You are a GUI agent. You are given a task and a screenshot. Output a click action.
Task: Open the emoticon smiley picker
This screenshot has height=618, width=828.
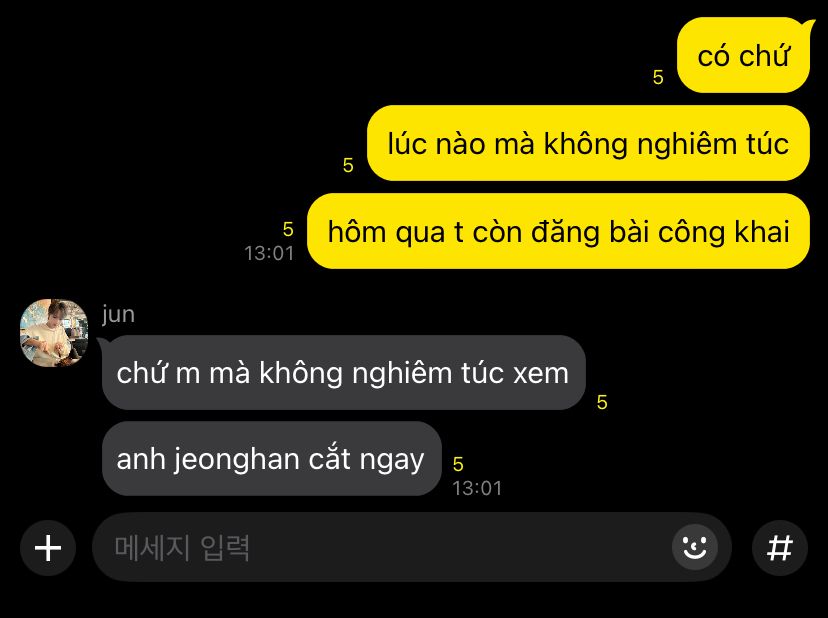tap(694, 547)
